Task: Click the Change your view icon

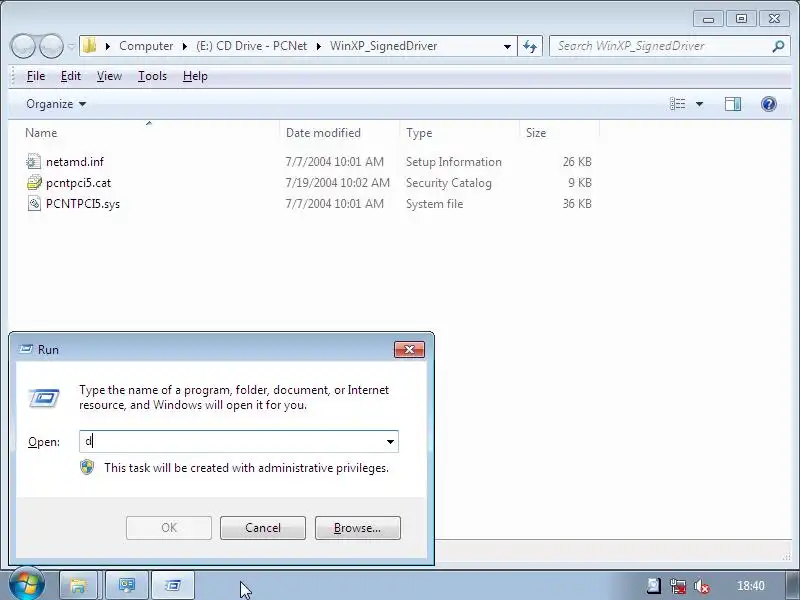Action: click(678, 104)
